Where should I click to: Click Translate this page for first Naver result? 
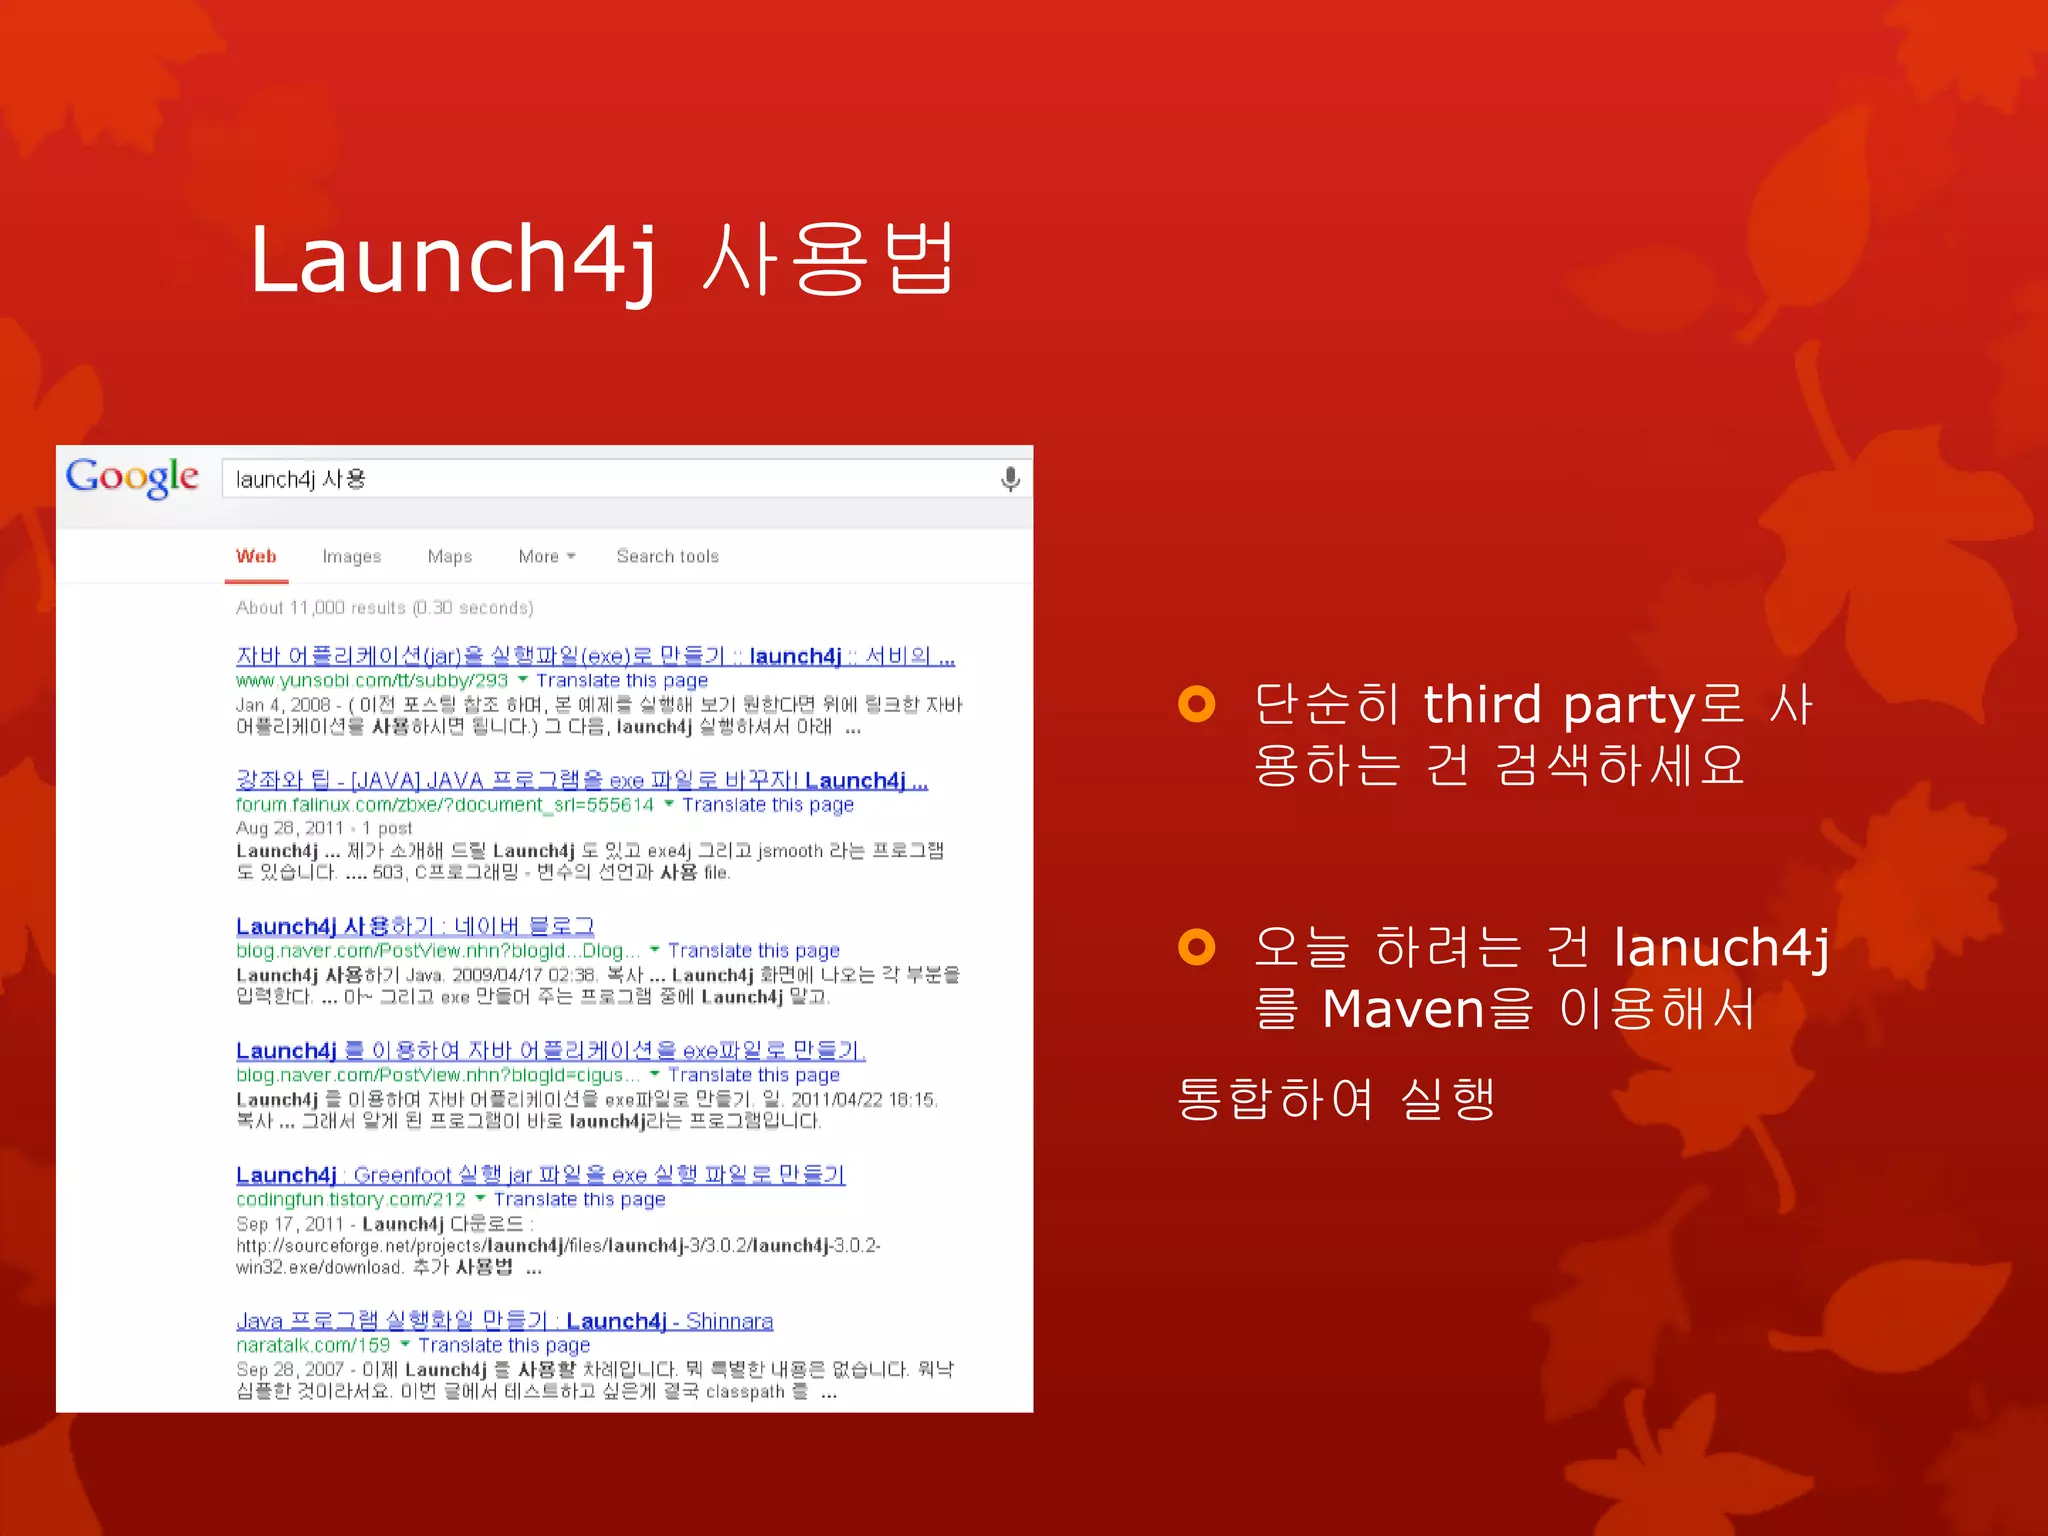754,950
